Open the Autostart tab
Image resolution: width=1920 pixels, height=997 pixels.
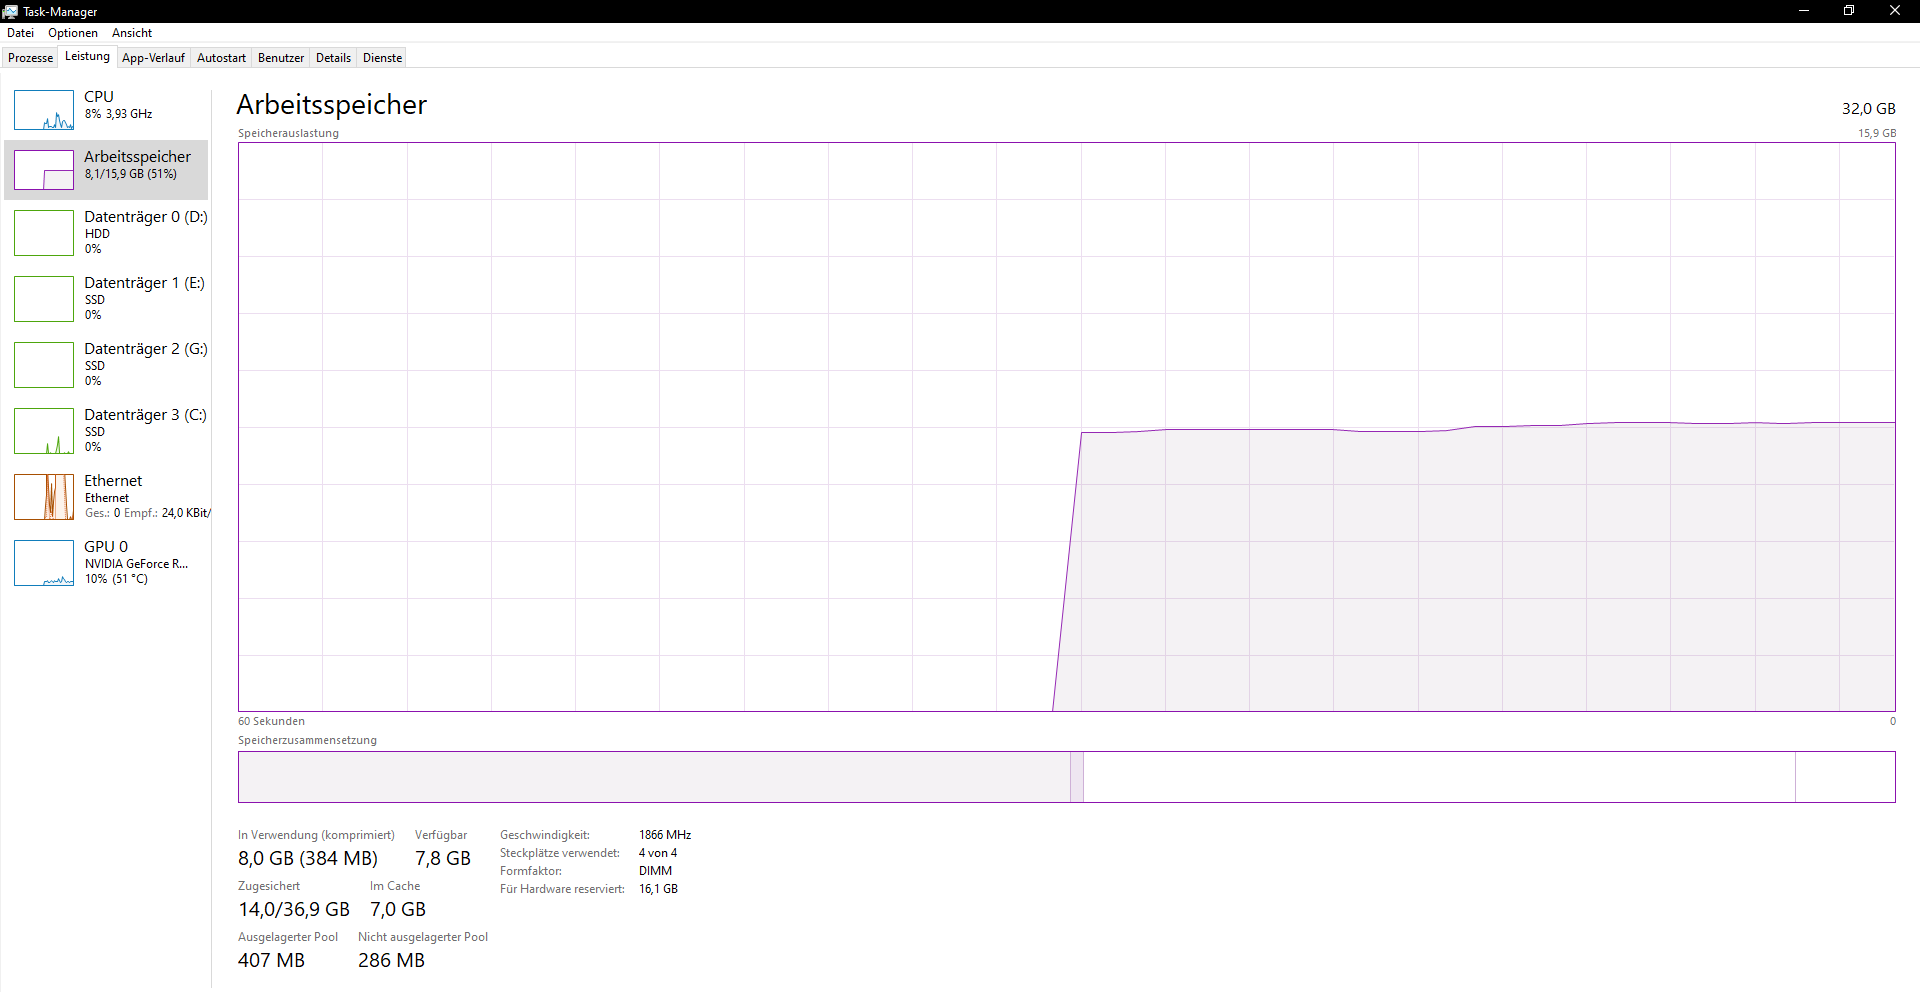click(x=220, y=57)
